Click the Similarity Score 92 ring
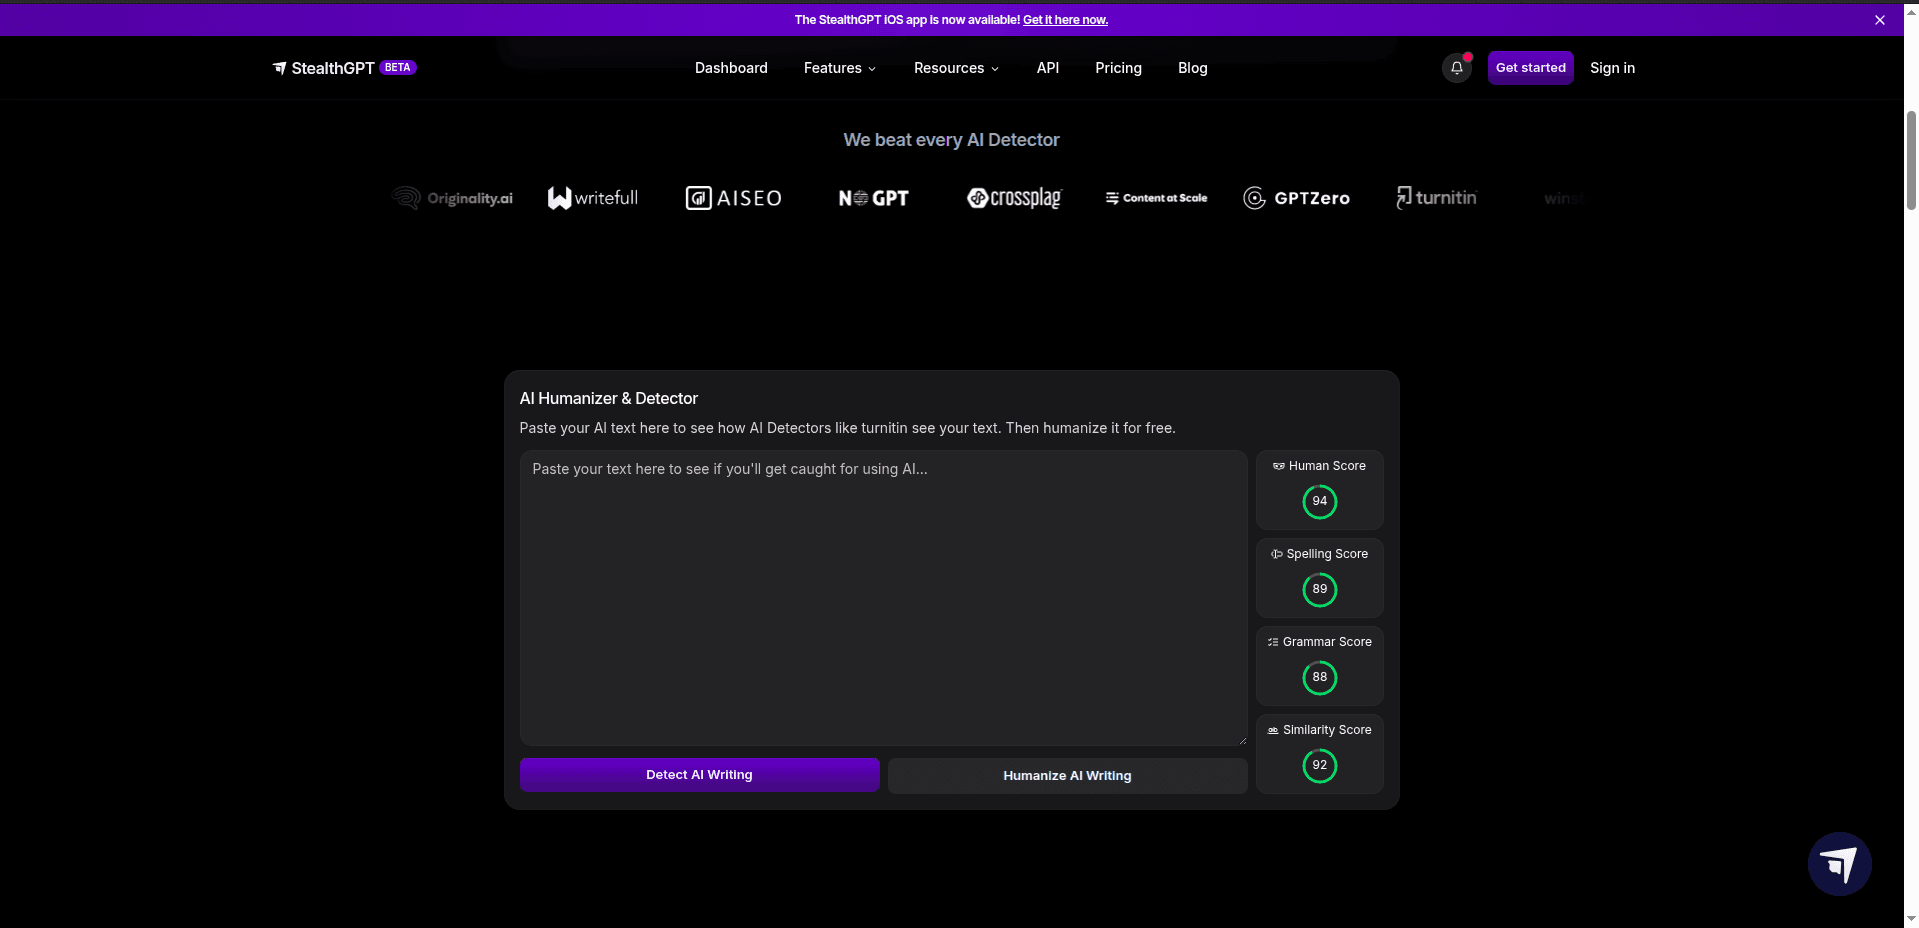This screenshot has width=1919, height=928. (1320, 766)
